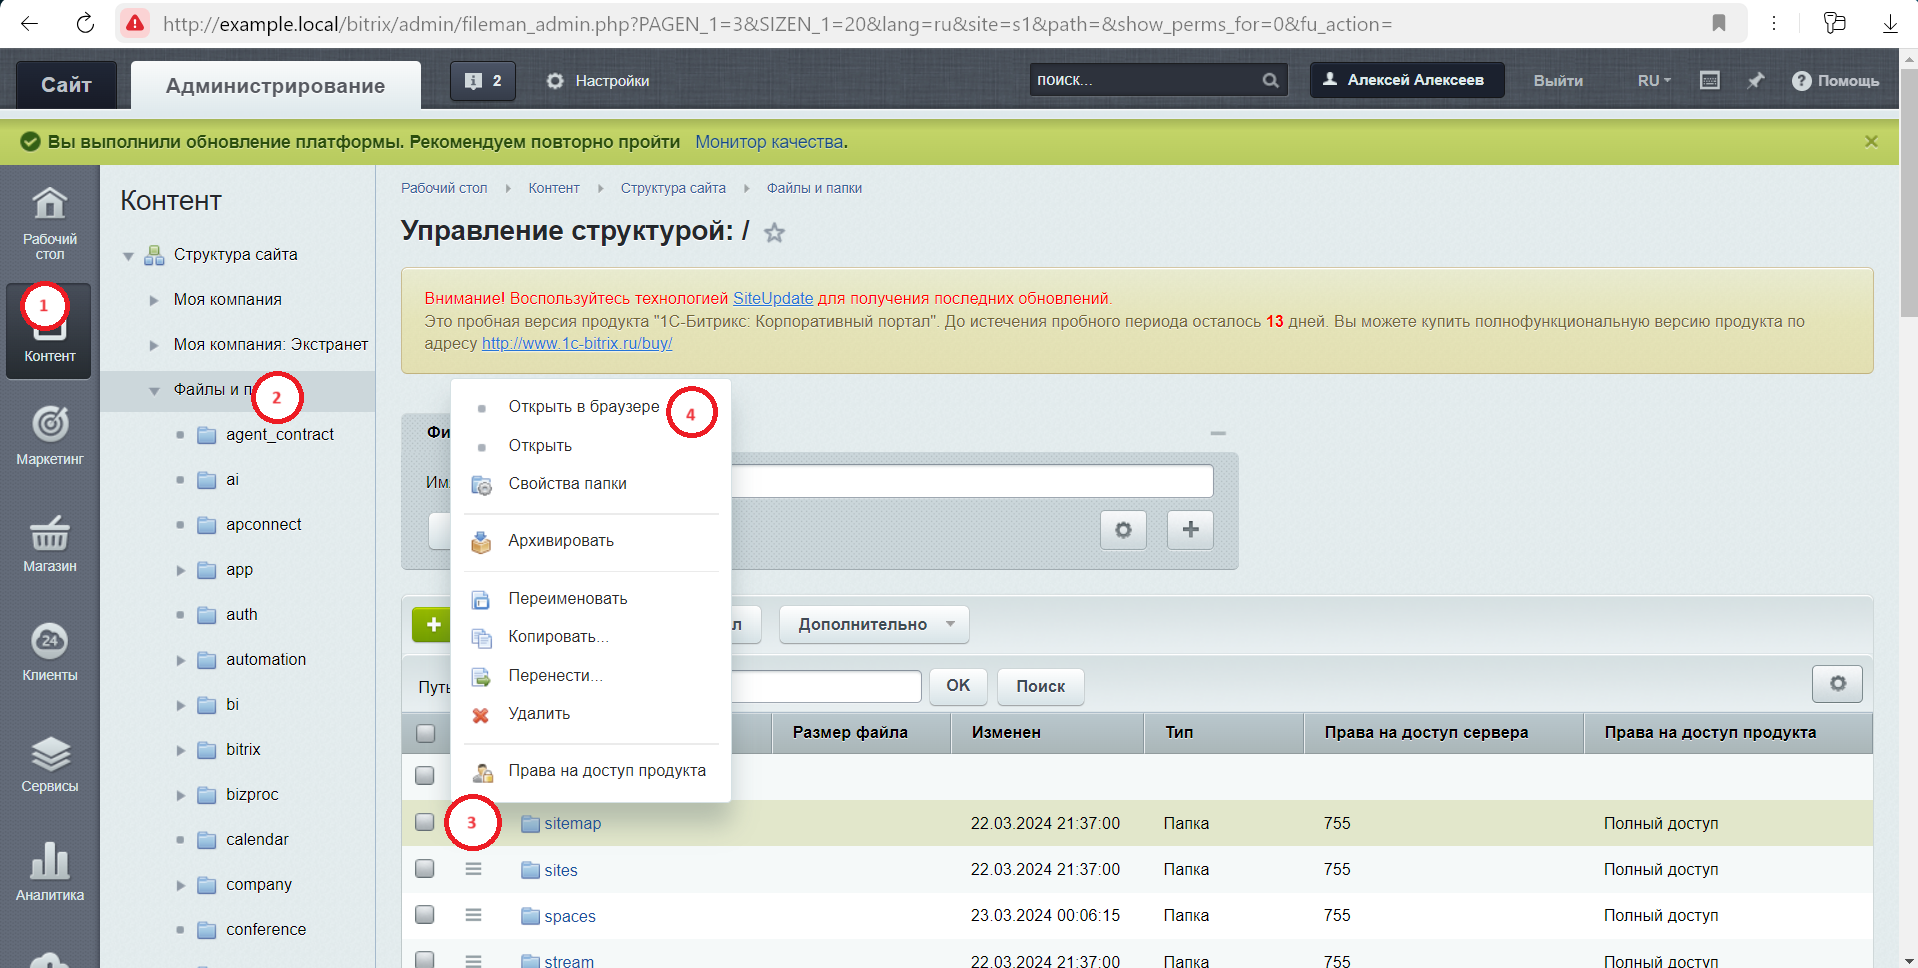This screenshot has width=1918, height=968.
Task: Add page to favorites with the star icon
Action: [774, 233]
